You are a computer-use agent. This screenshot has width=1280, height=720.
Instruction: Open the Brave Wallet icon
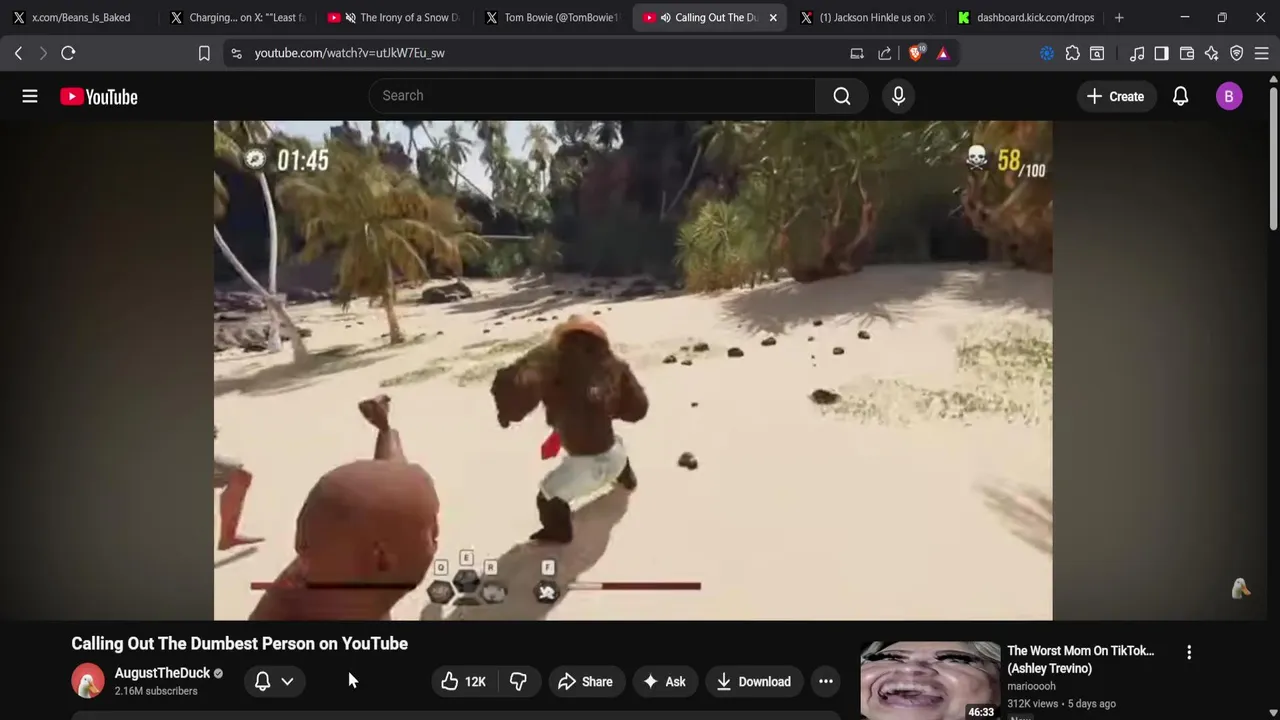point(1187,53)
